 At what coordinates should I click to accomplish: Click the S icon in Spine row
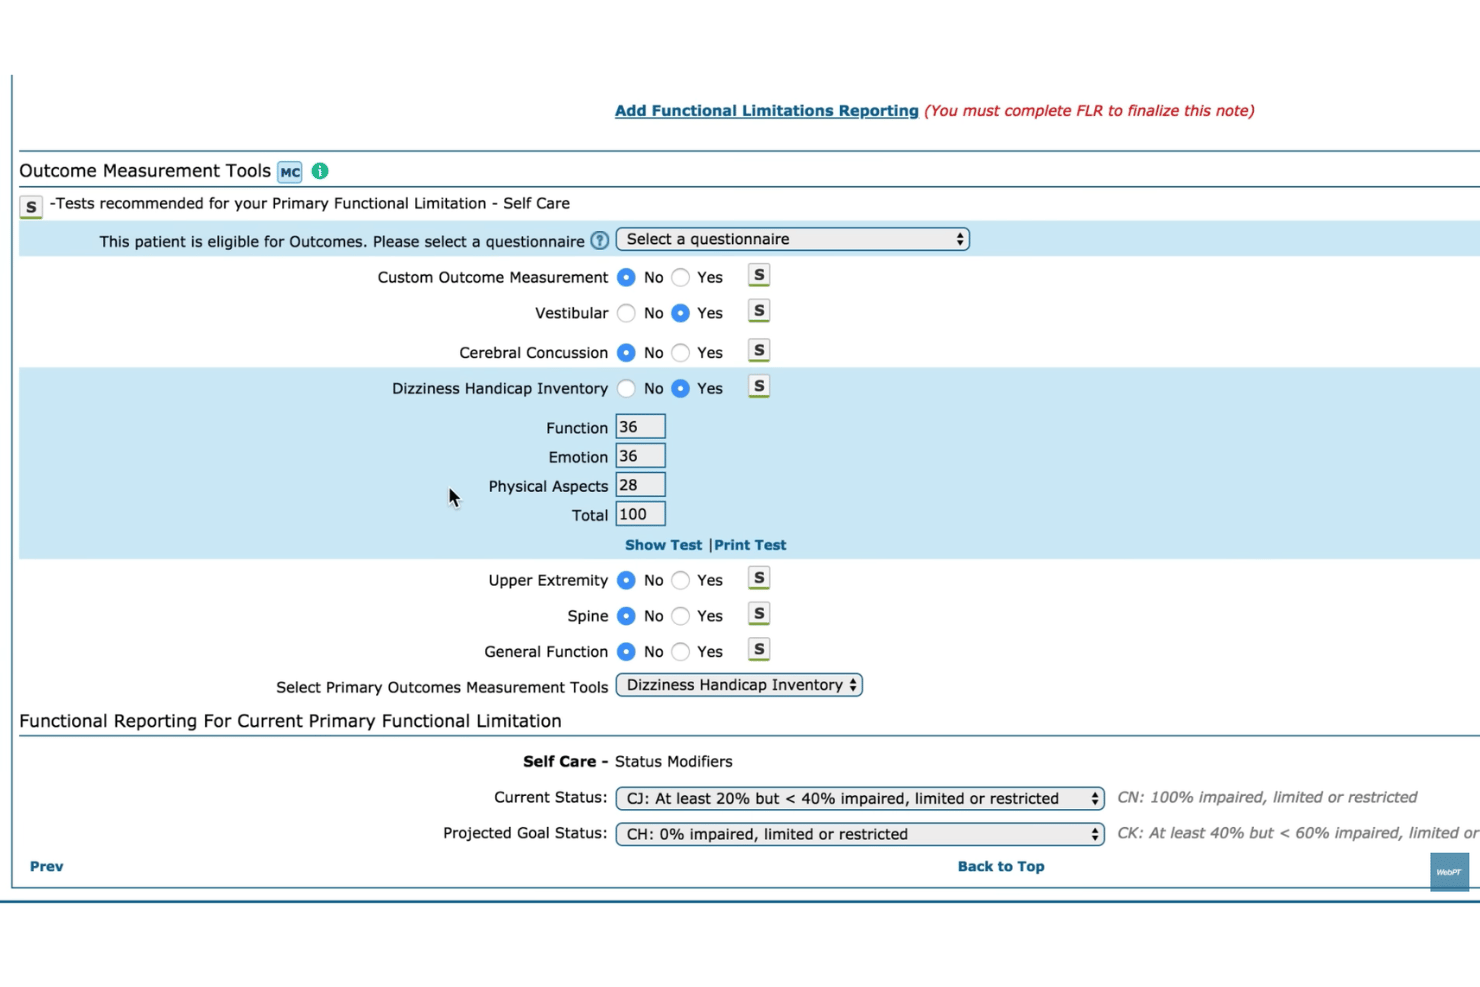(x=759, y=615)
